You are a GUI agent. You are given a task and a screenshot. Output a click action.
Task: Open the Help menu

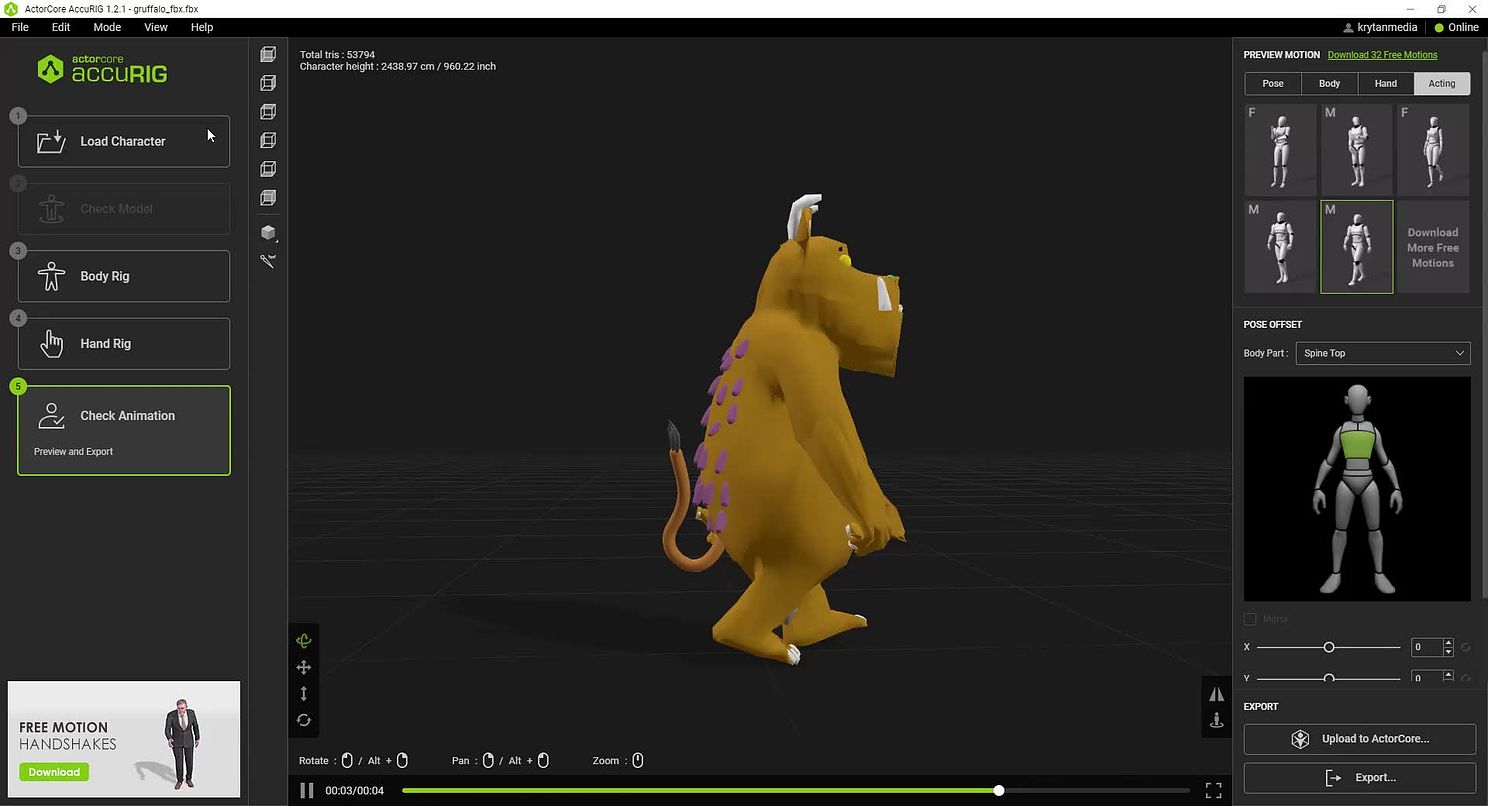(x=202, y=27)
